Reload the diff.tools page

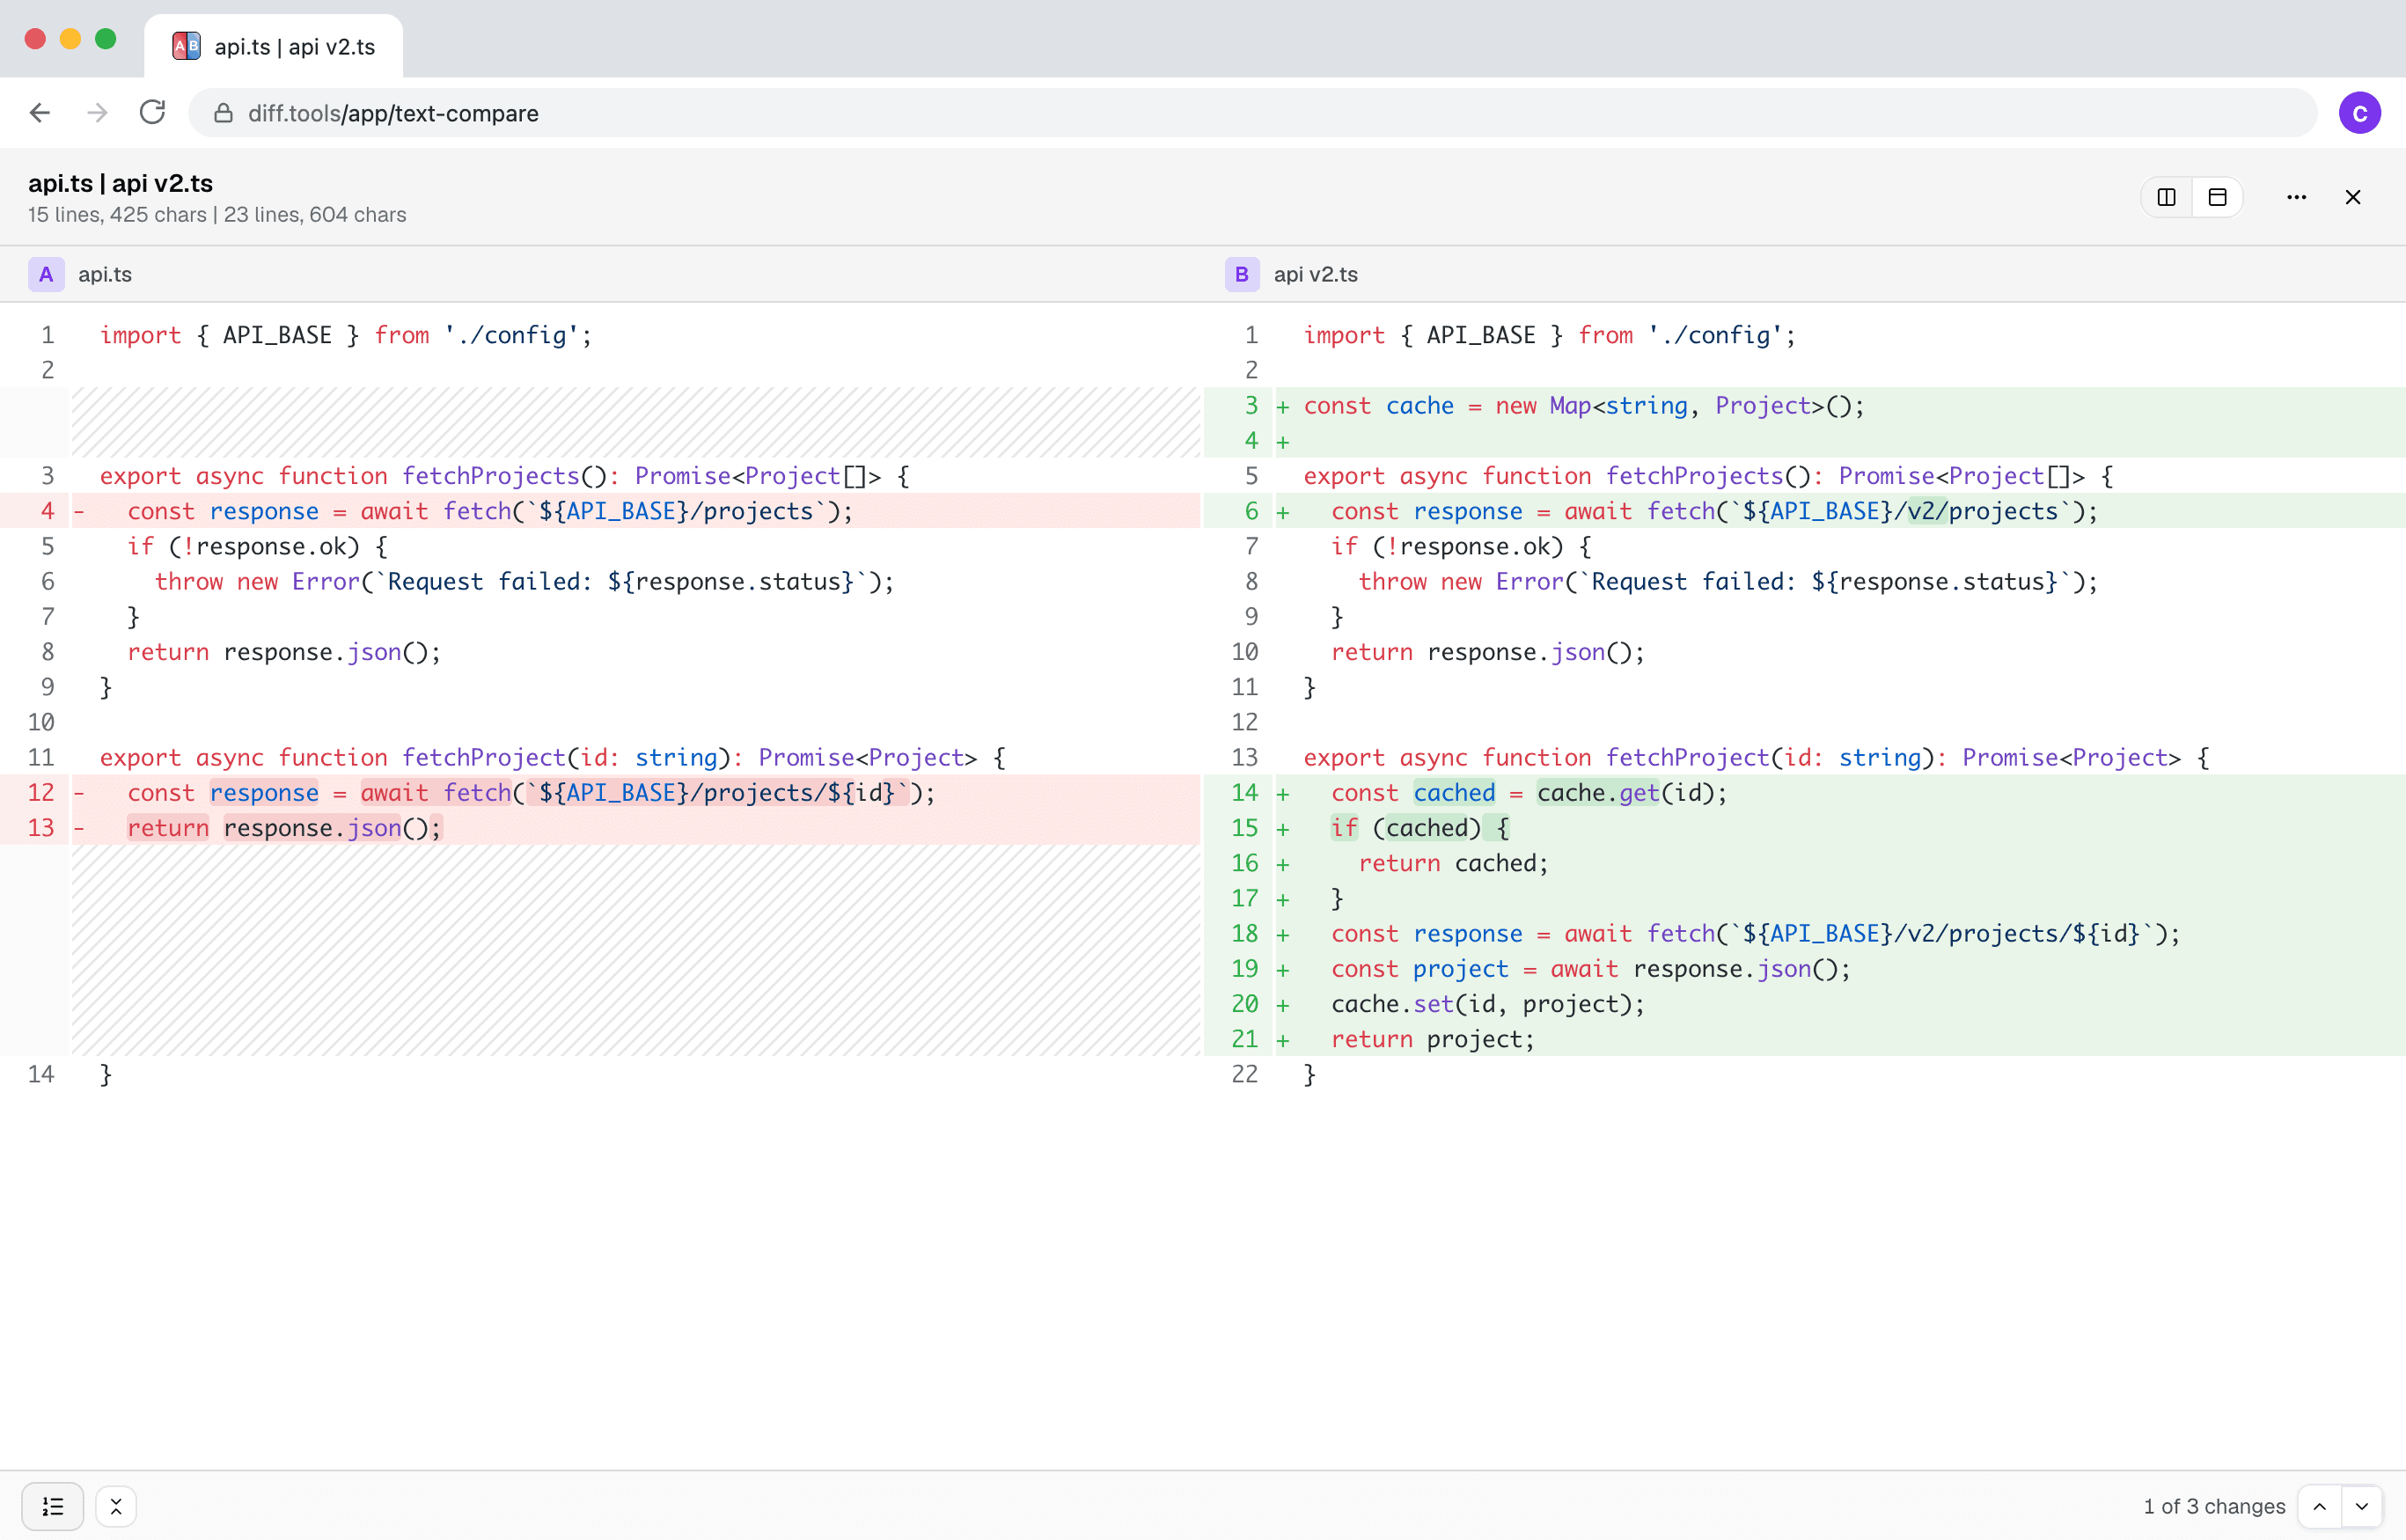152,112
